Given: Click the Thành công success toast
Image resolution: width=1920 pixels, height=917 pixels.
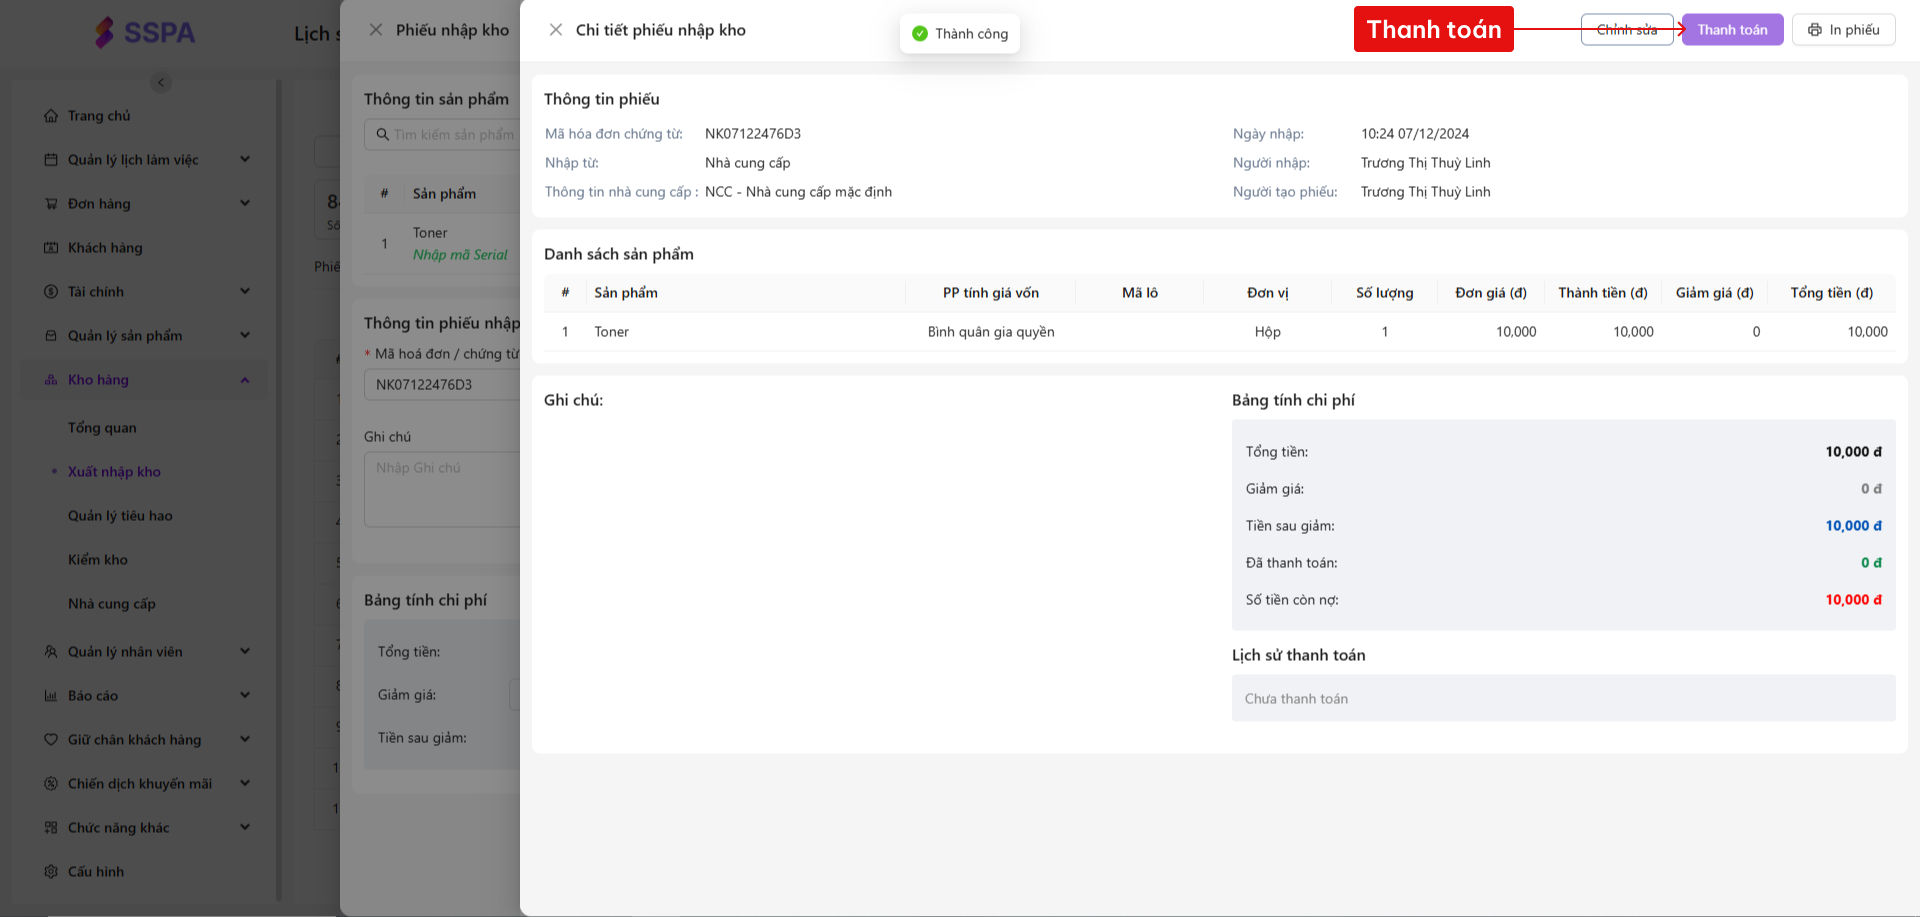Looking at the screenshot, I should tap(960, 34).
